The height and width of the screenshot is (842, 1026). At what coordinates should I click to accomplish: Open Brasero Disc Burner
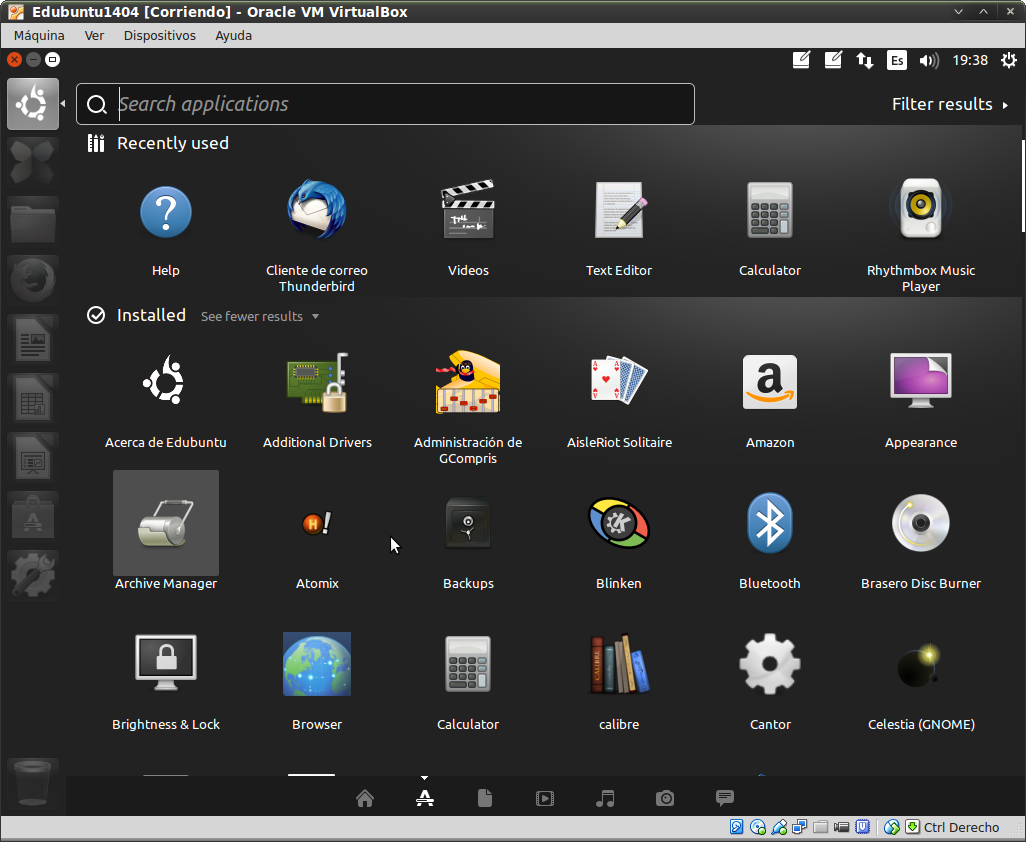tap(920, 523)
